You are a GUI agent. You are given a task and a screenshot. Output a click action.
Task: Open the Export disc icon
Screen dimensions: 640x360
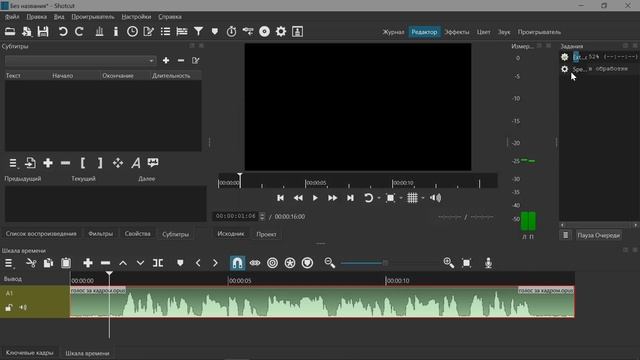(264, 31)
